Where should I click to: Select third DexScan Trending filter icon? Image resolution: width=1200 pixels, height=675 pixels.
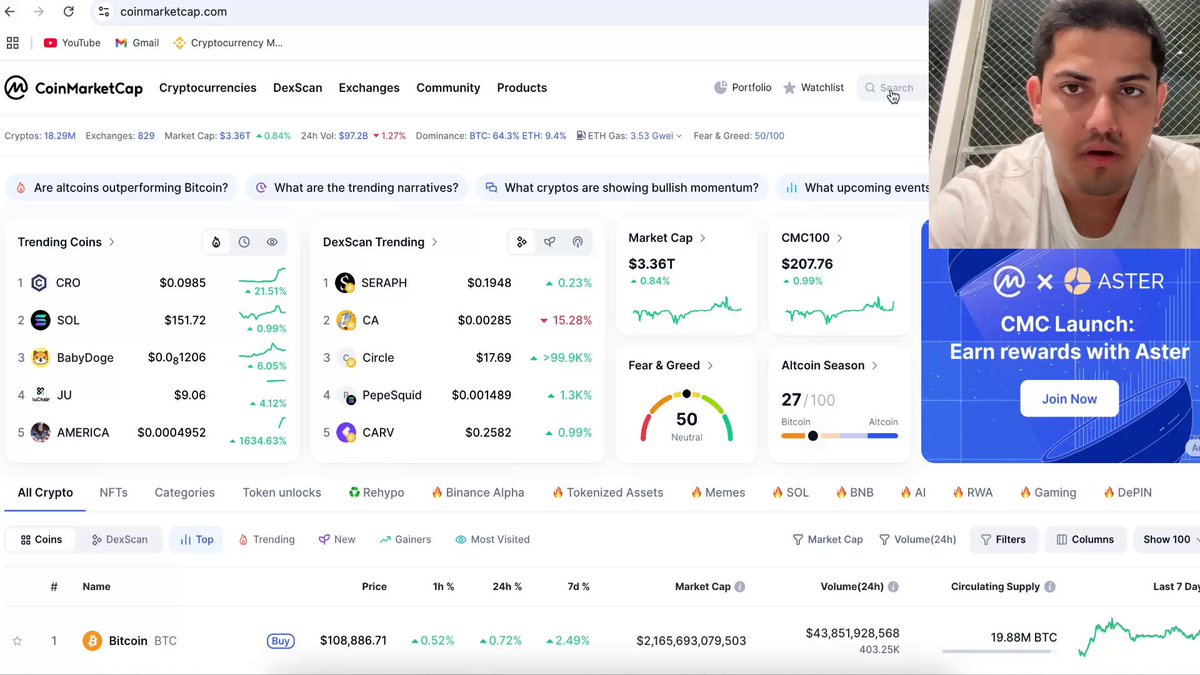[x=577, y=242]
